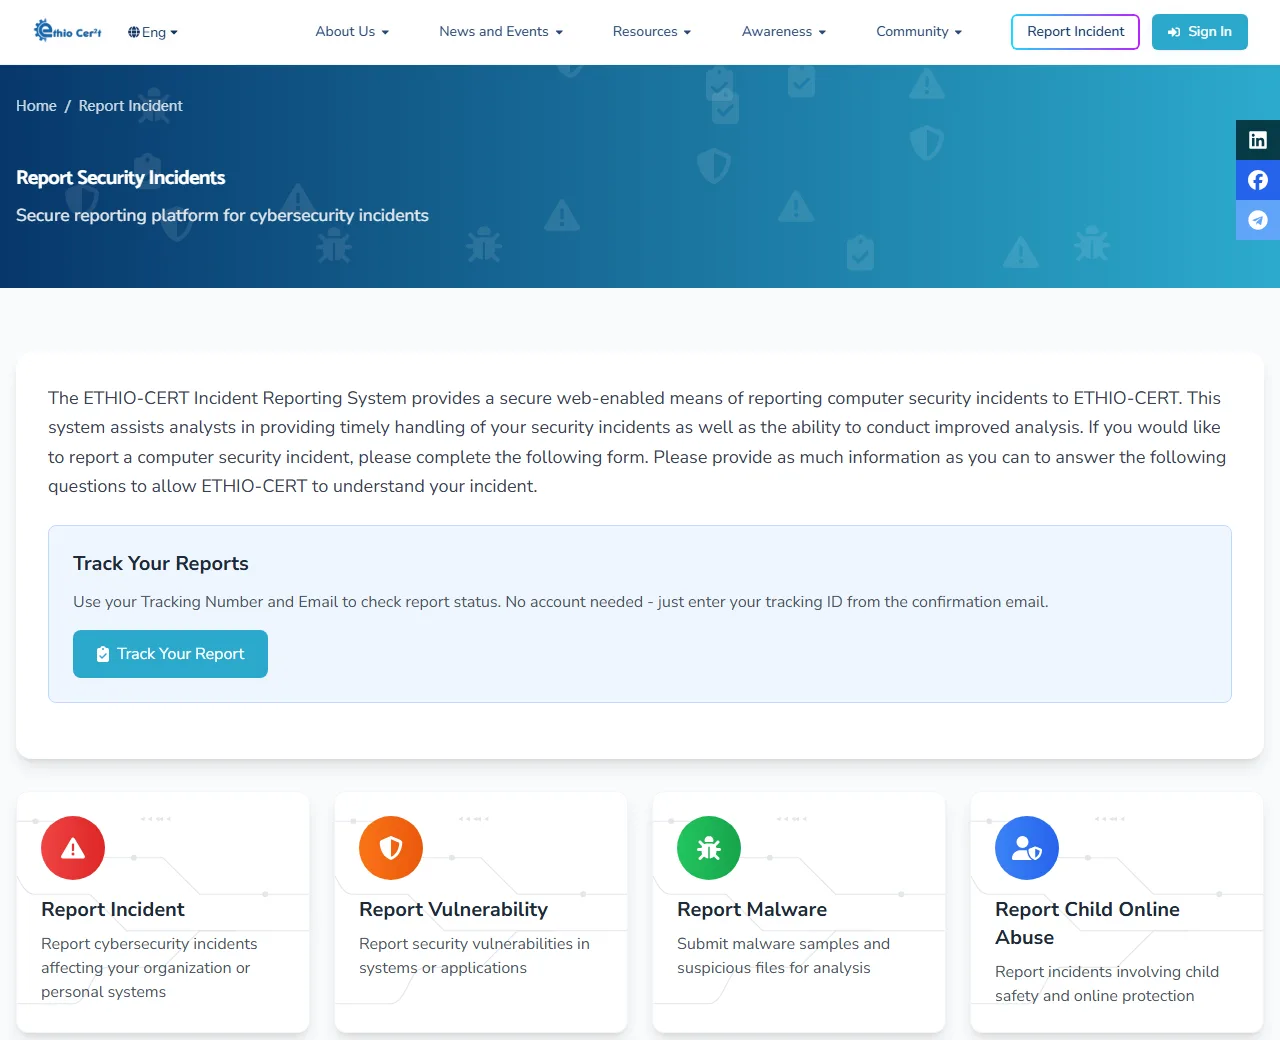Go to Home via breadcrumb
Screen dimensions: 1280x1040
(x=36, y=106)
